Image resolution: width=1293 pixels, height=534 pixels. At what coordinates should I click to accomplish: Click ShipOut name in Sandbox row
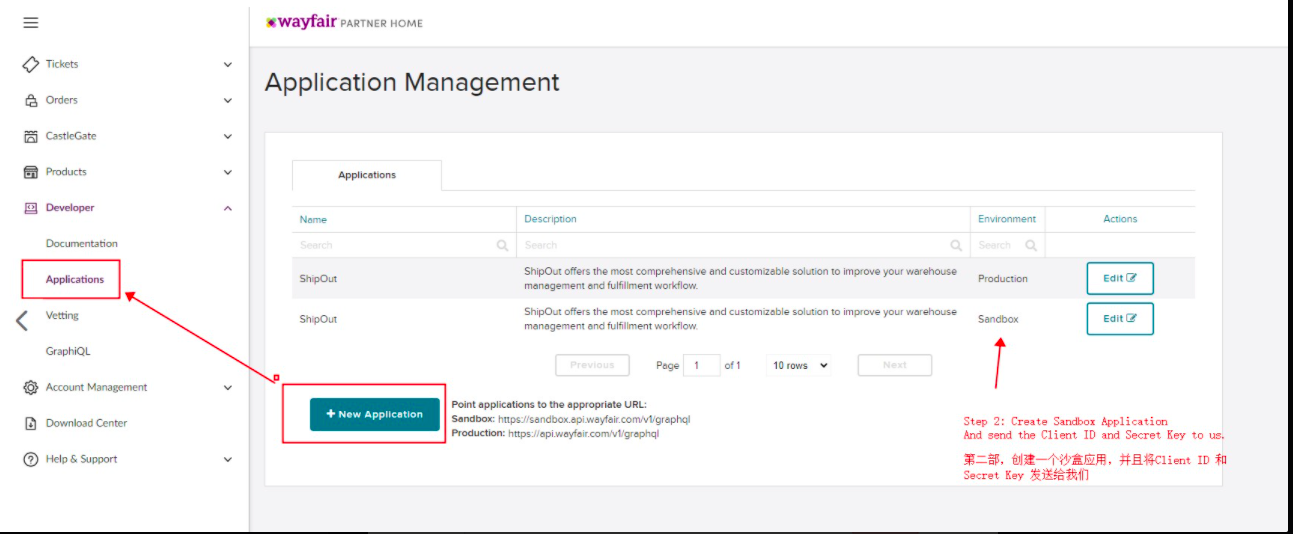click(x=318, y=319)
